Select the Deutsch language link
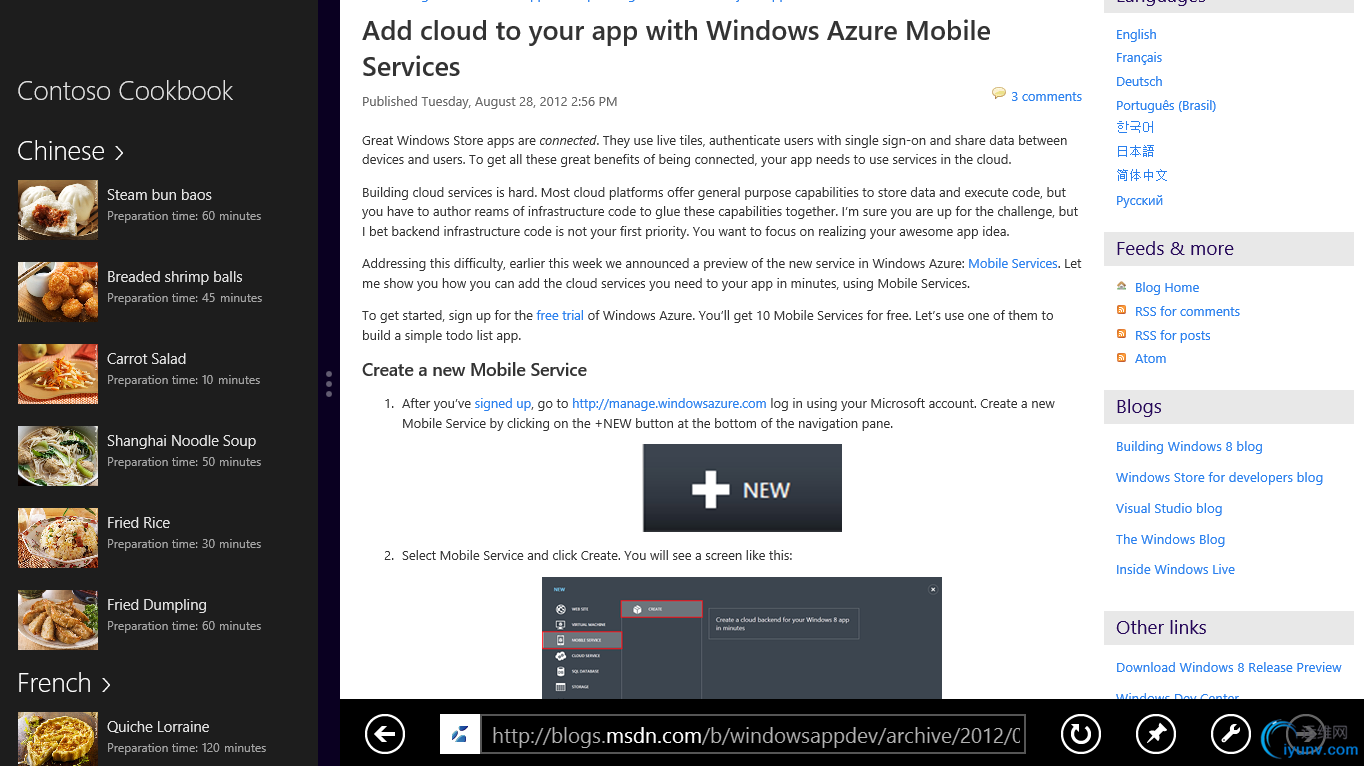 [1139, 82]
